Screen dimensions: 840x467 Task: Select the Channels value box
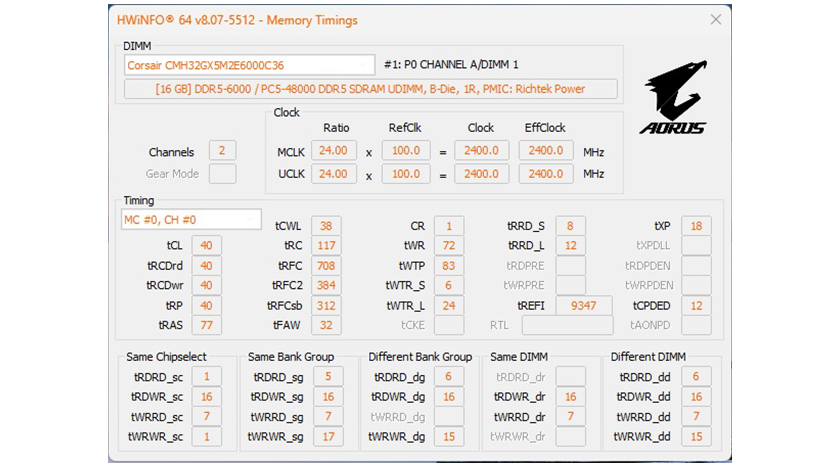(x=222, y=152)
